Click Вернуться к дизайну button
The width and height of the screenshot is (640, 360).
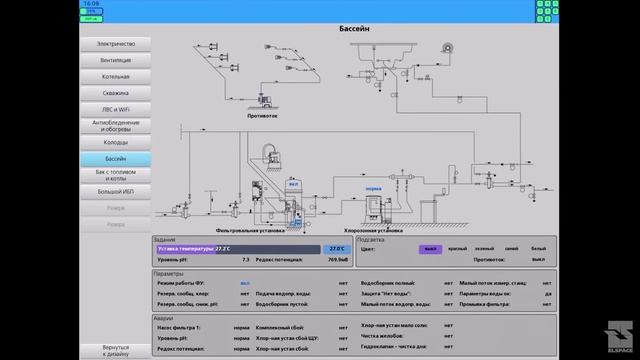116,351
